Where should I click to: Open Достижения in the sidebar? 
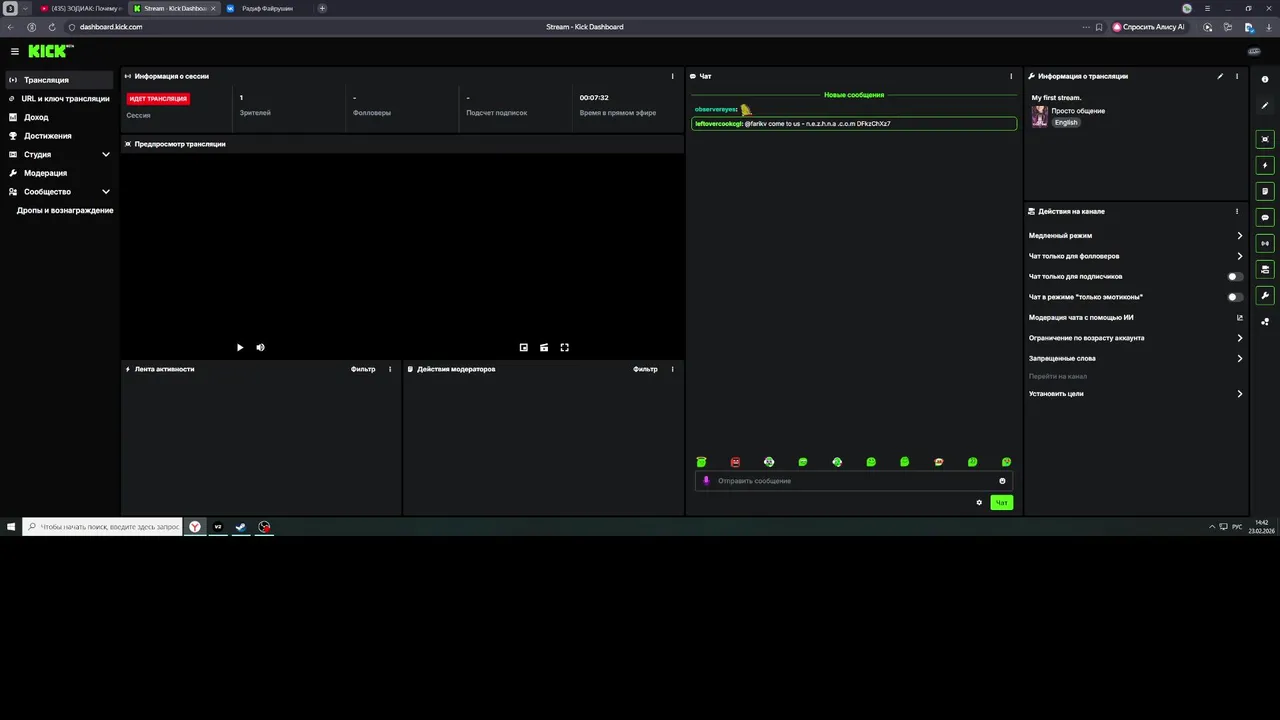(x=59, y=135)
